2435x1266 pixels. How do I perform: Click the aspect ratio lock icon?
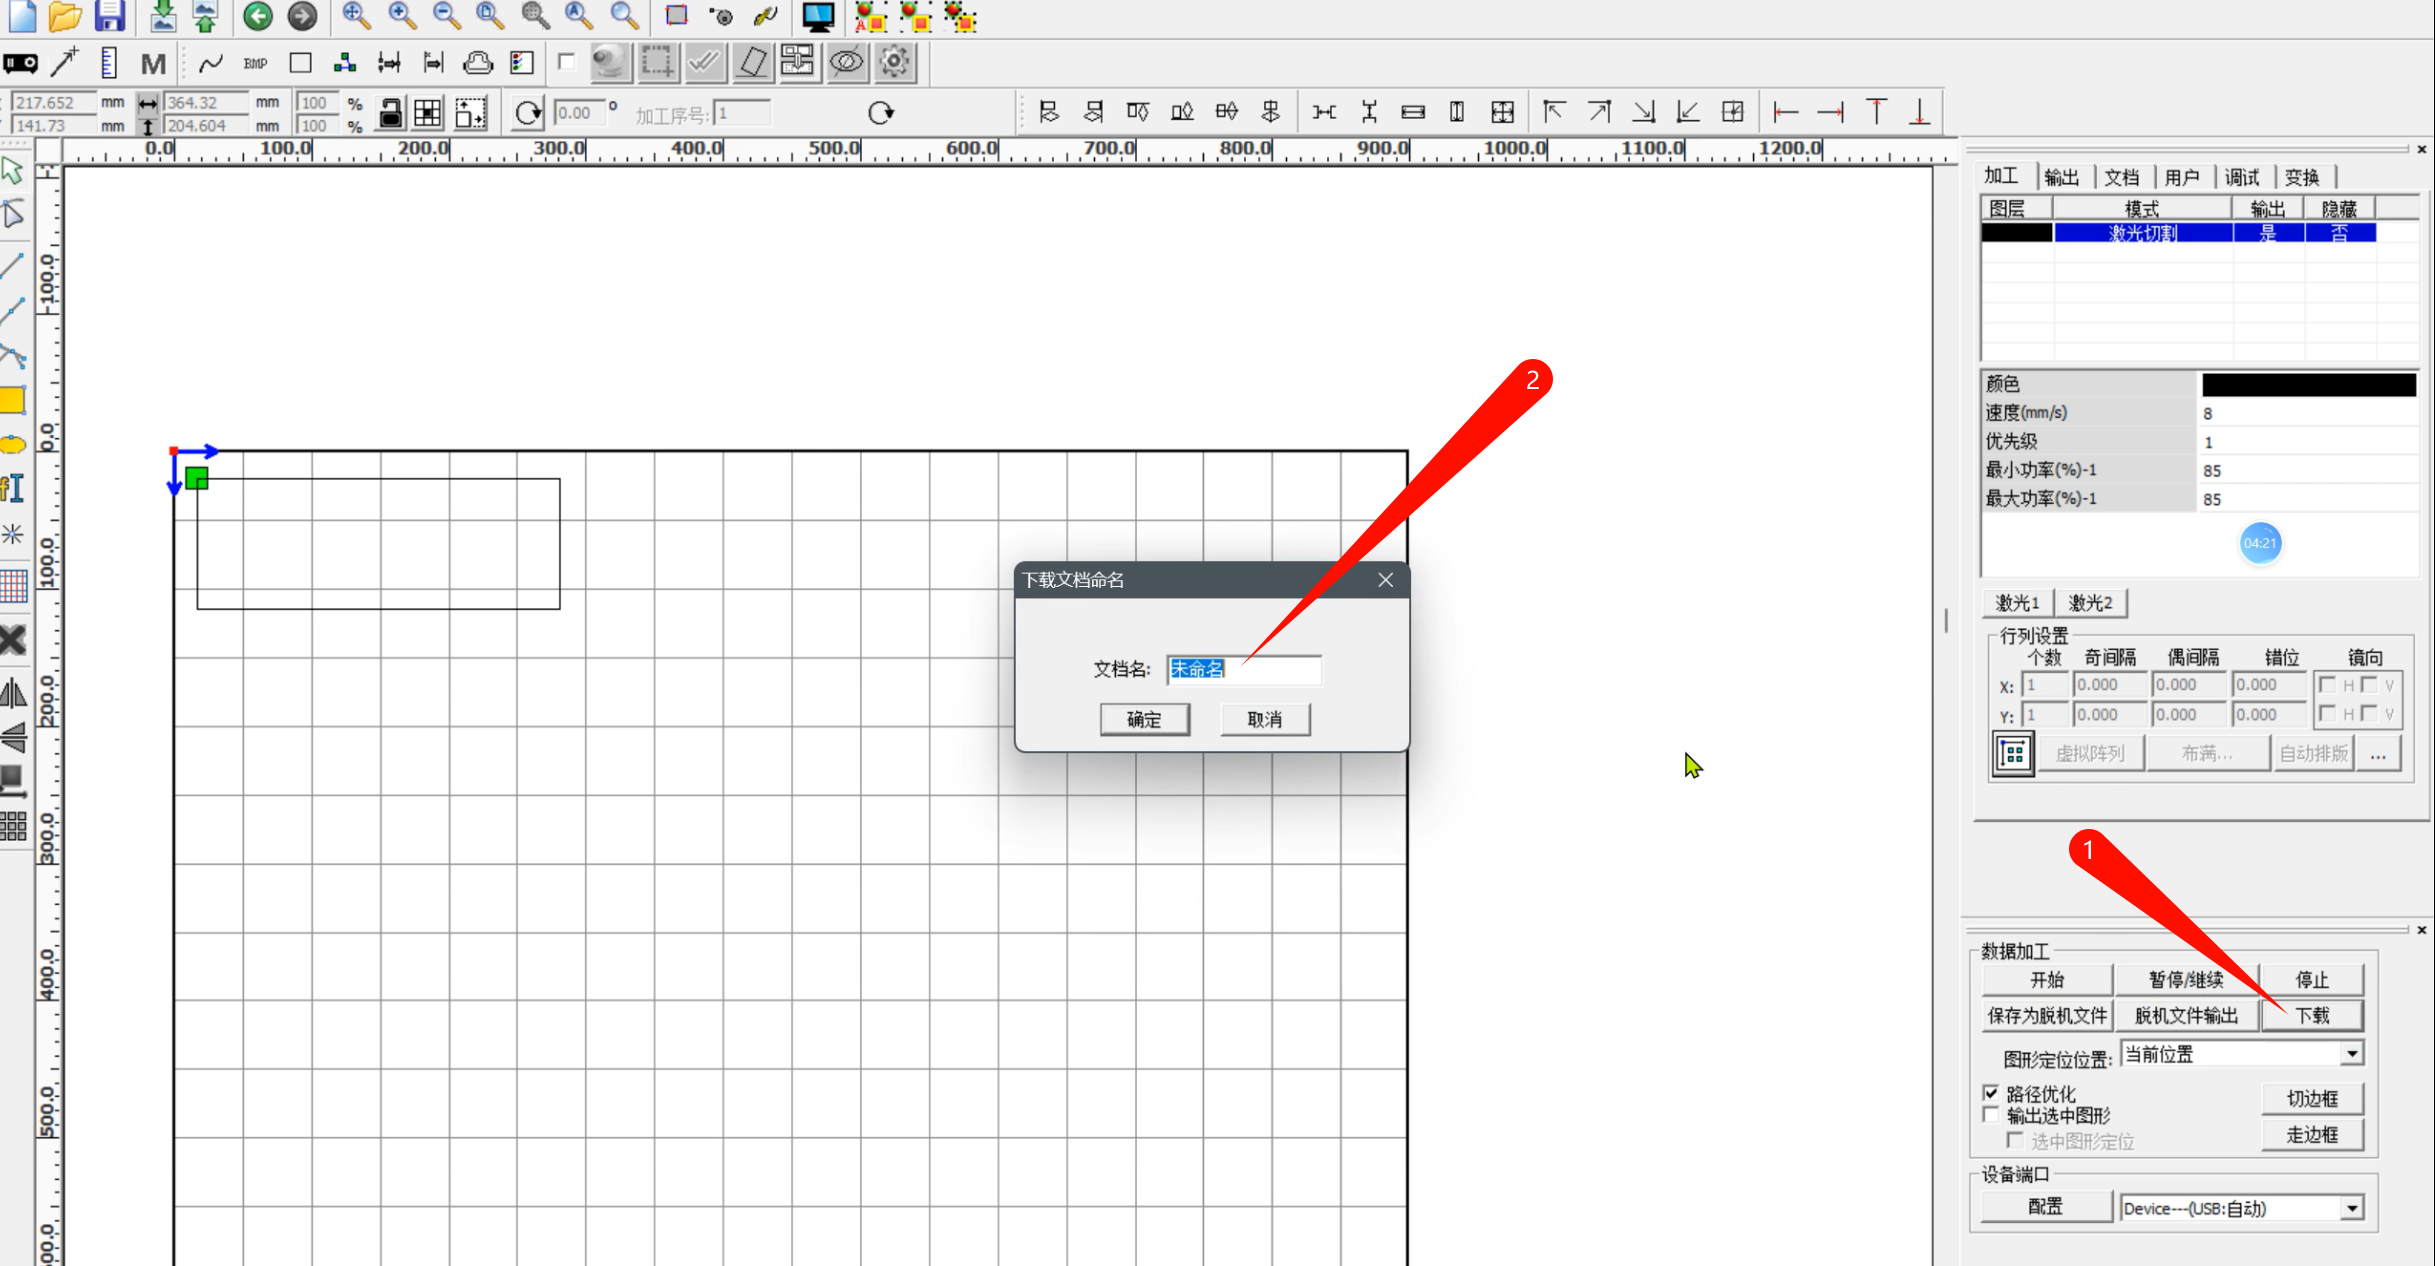pyautogui.click(x=390, y=113)
